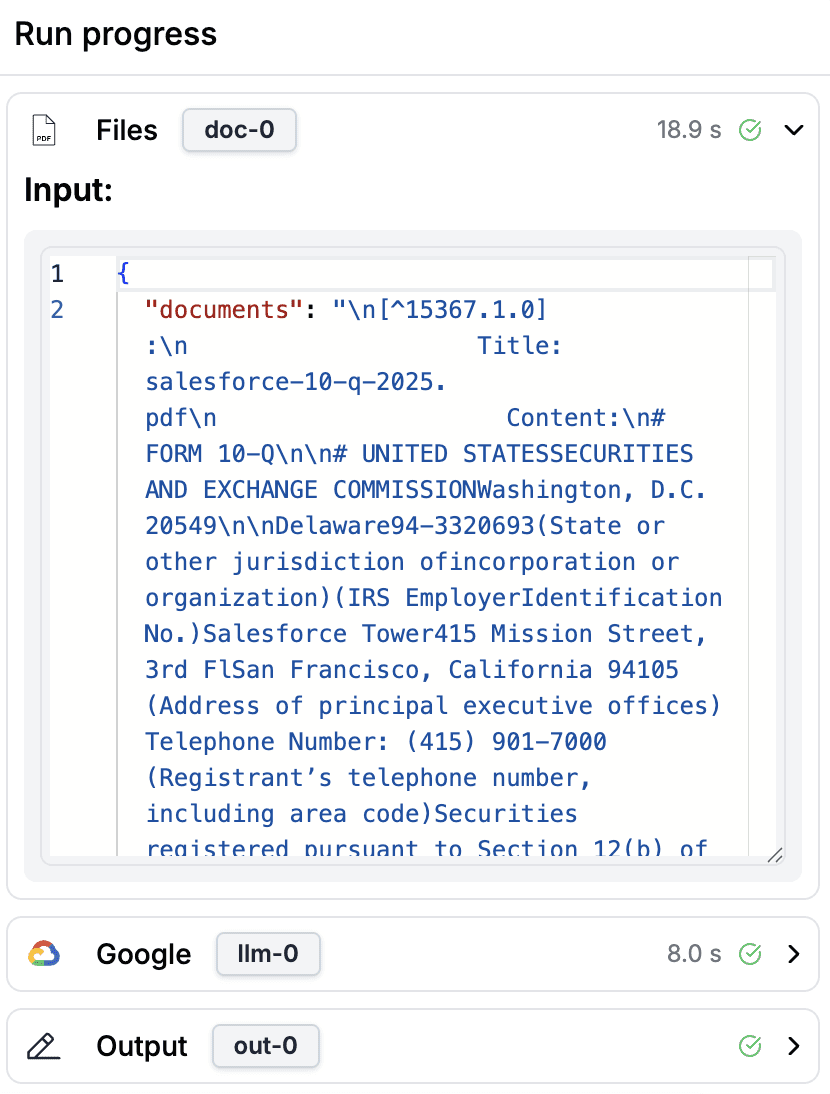Click the PDF file icon in Files row

tap(44, 130)
